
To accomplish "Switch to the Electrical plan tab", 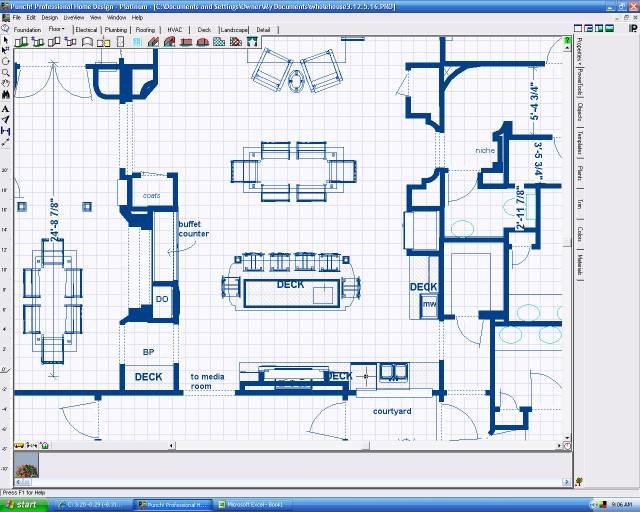I will [x=86, y=30].
